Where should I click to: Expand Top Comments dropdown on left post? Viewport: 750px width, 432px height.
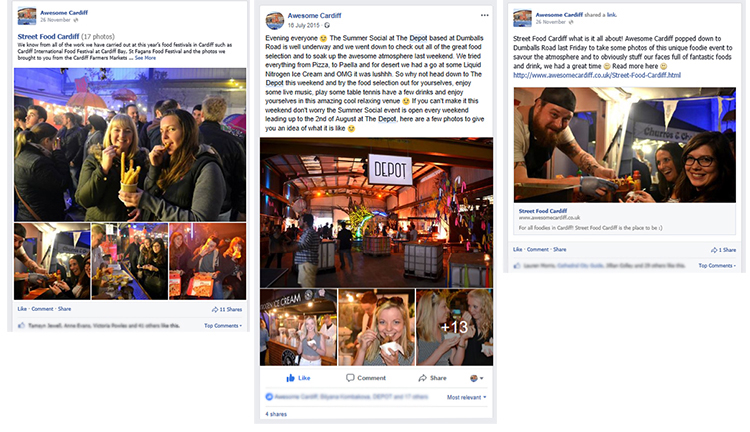click(223, 326)
